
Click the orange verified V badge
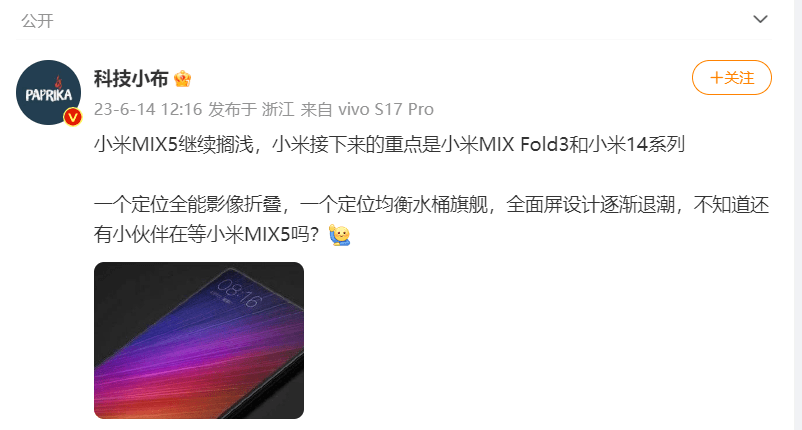pyautogui.click(x=73, y=117)
